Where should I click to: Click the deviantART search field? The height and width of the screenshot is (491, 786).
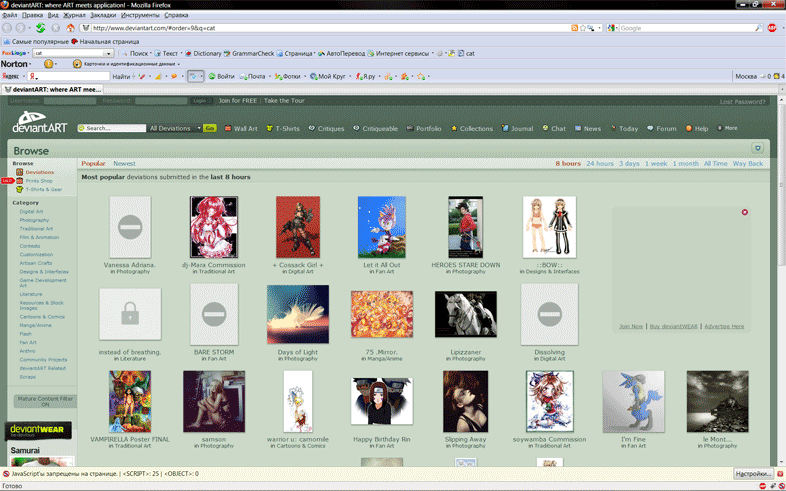(x=114, y=129)
